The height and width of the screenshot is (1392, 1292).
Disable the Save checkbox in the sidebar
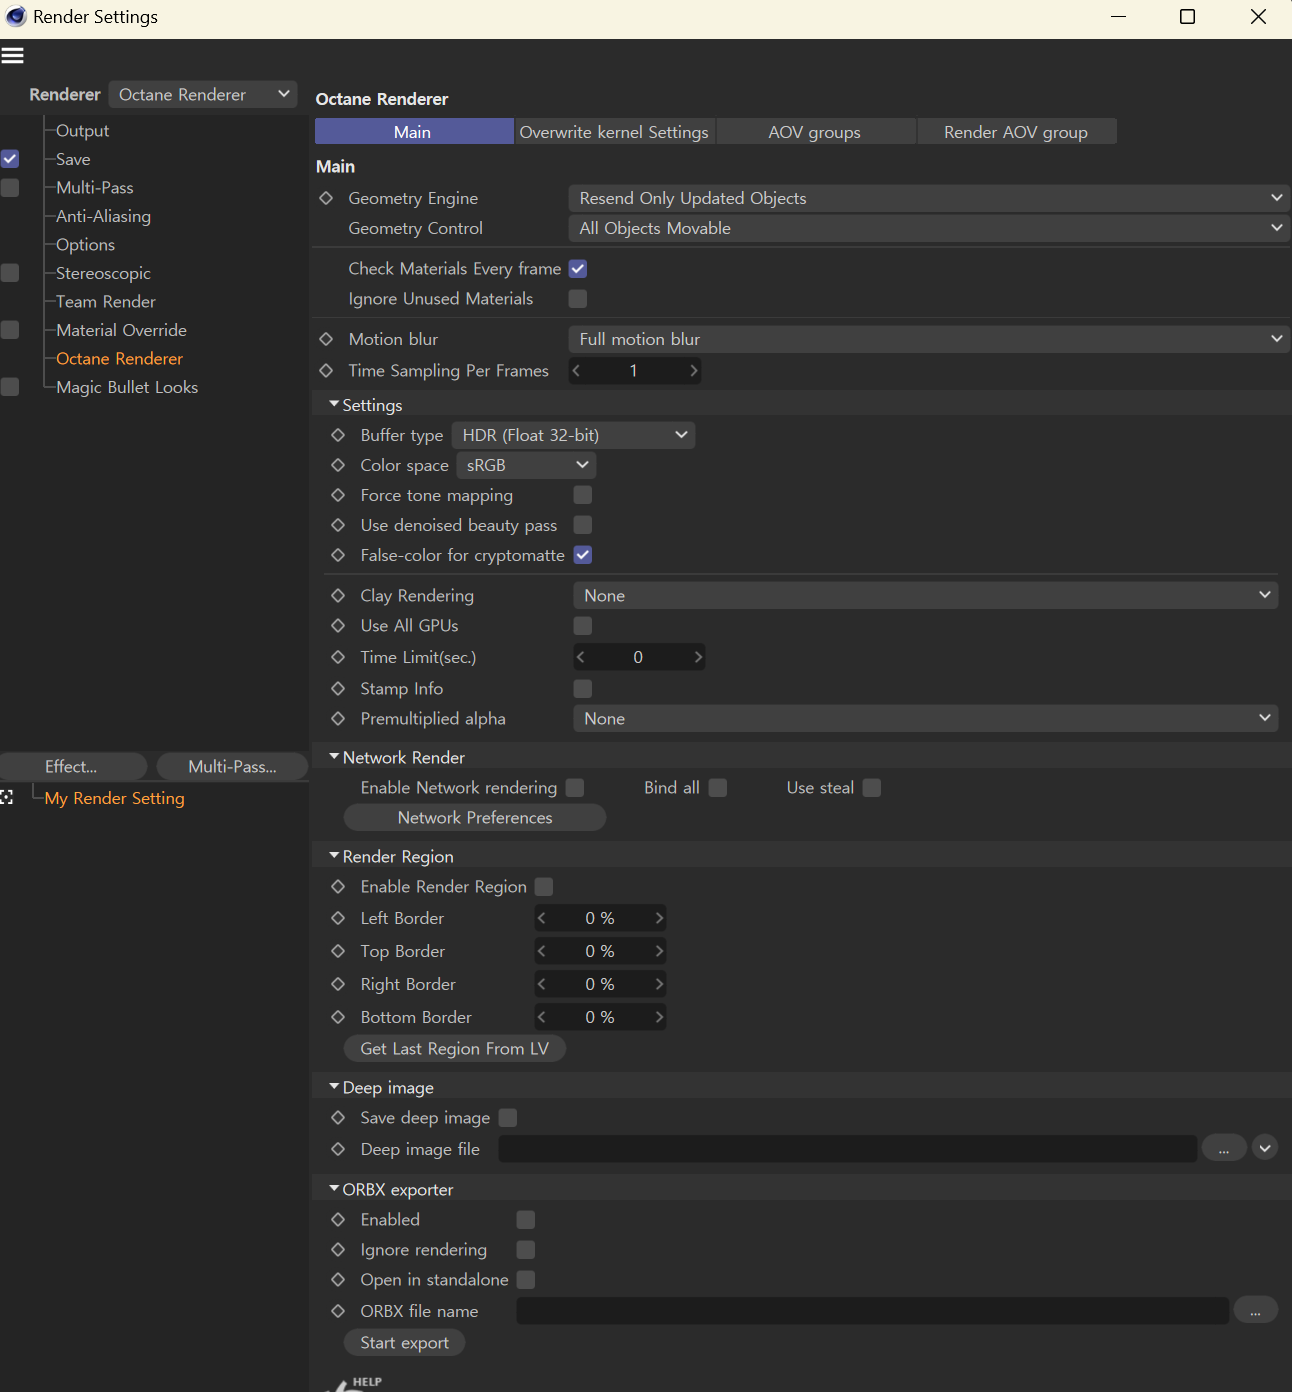point(10,159)
